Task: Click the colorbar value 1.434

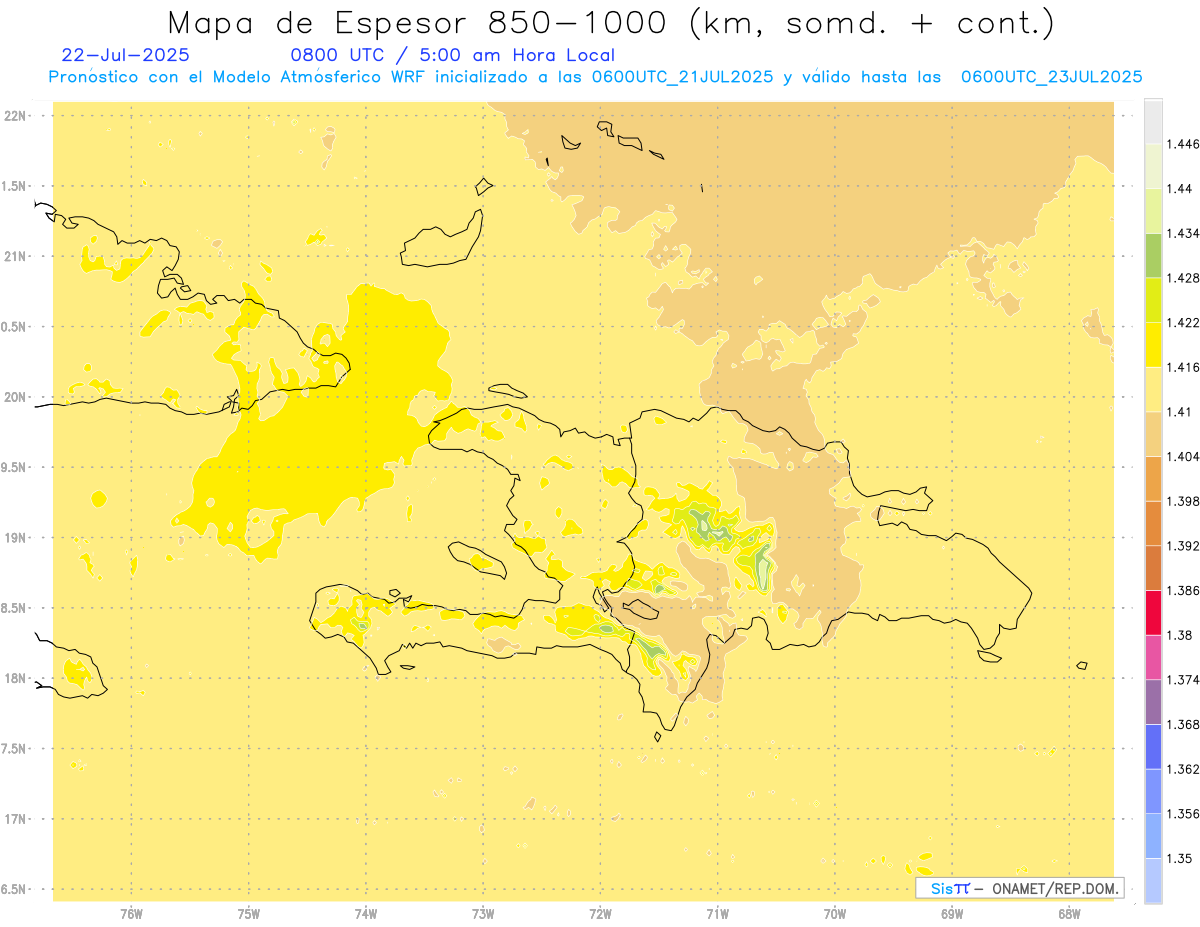Action: [1185, 233]
